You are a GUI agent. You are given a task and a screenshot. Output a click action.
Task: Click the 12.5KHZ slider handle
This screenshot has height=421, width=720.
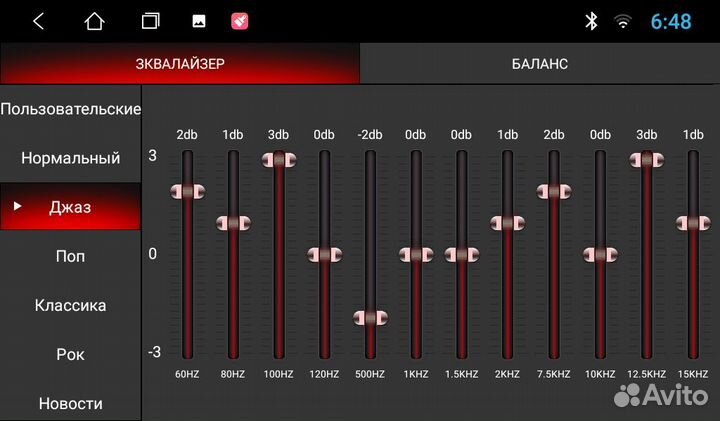(x=646, y=159)
